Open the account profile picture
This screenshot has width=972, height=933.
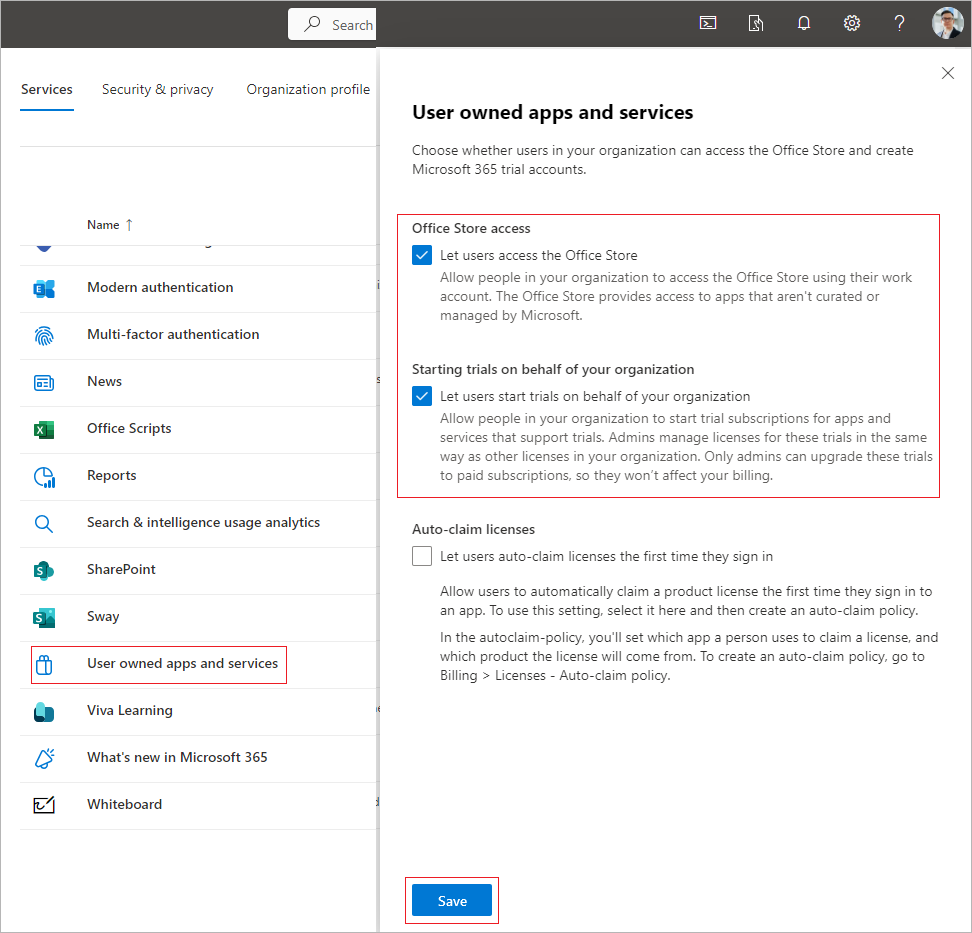pyautogui.click(x=948, y=24)
